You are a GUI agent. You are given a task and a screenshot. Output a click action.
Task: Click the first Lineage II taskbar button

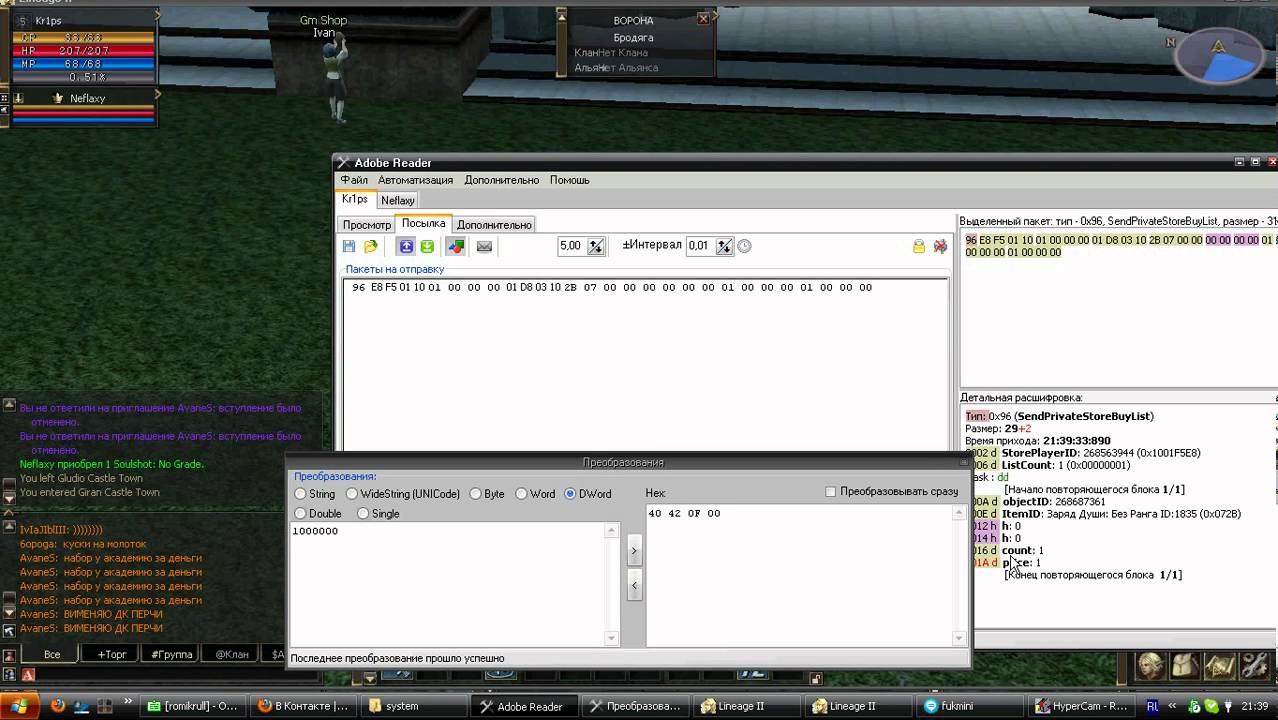(748, 706)
